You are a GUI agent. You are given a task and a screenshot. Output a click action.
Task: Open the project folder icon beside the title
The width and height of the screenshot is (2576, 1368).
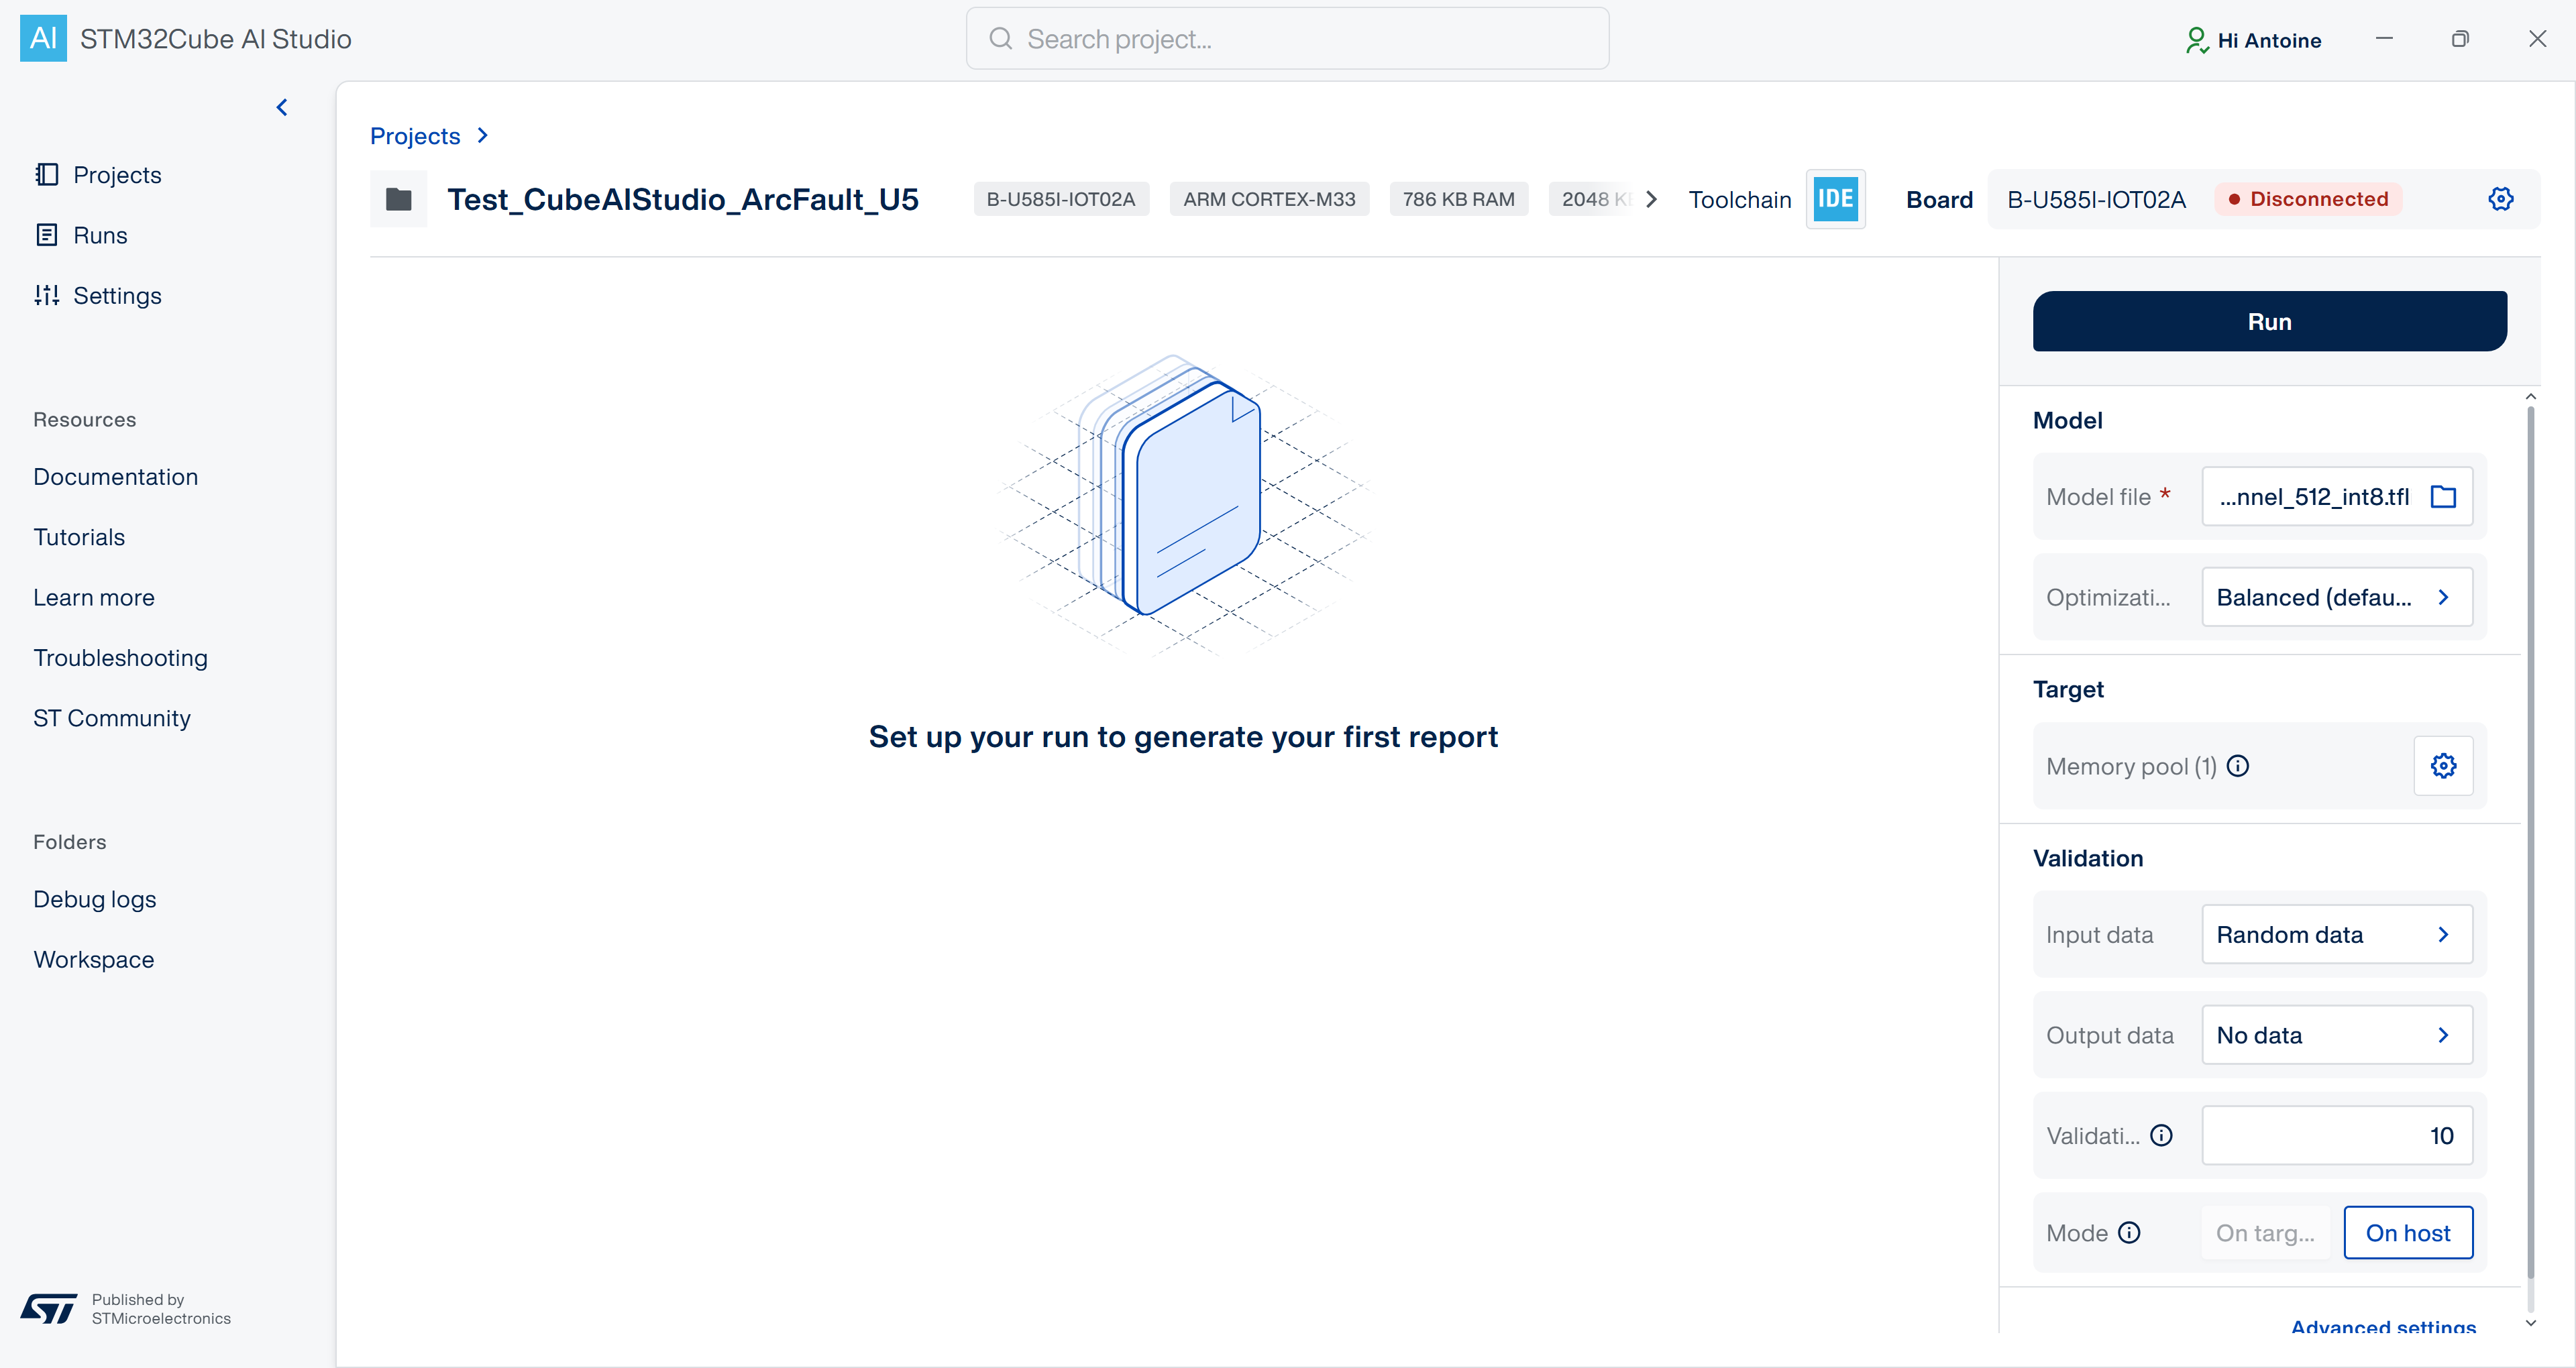coord(399,199)
